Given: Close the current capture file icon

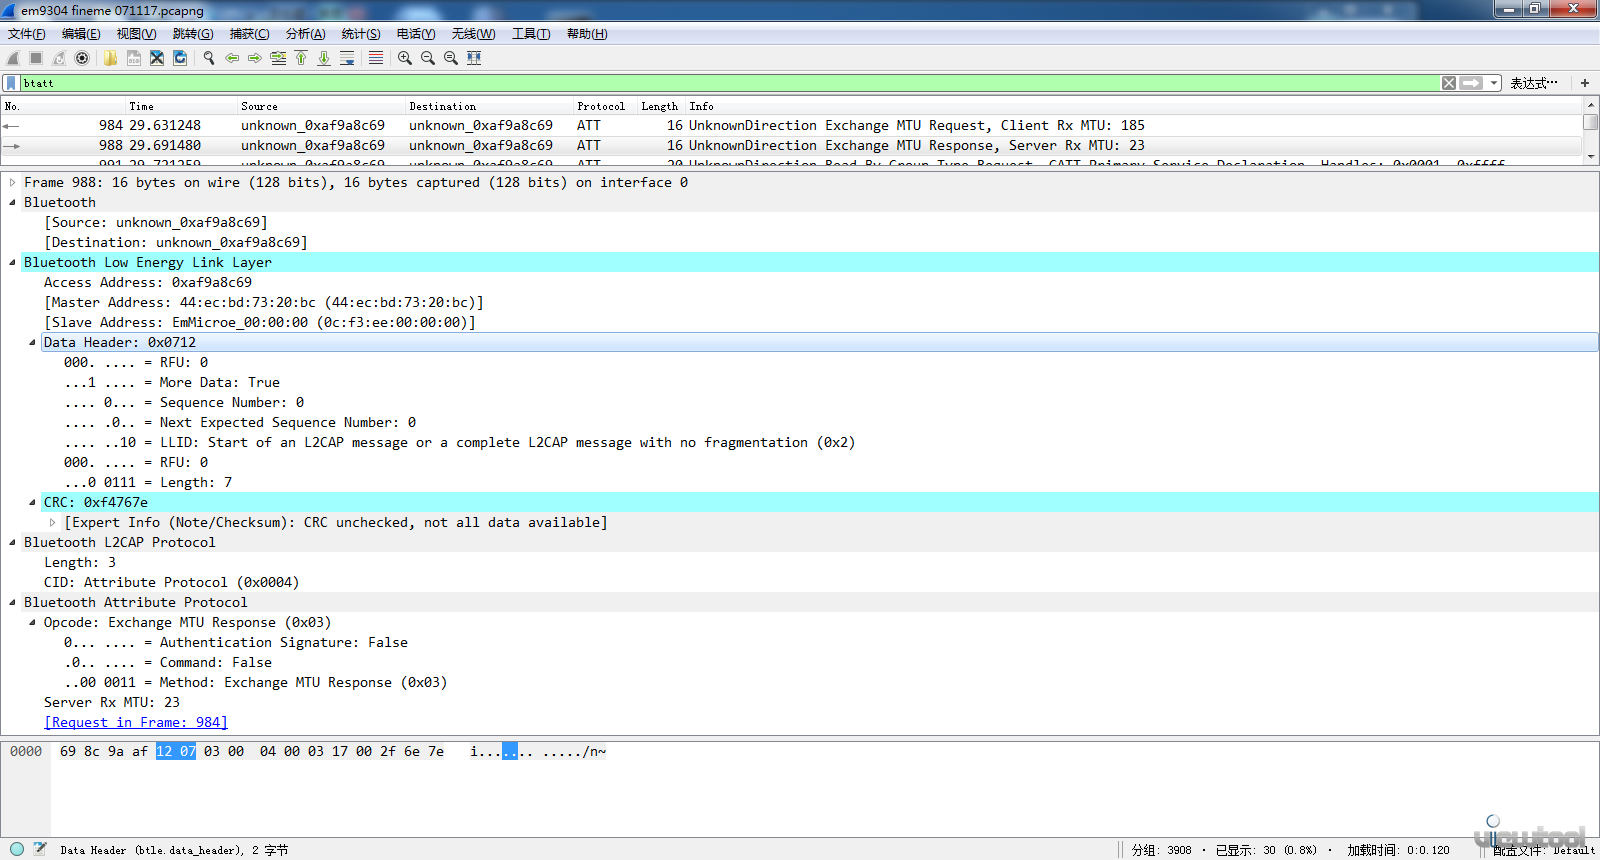Looking at the screenshot, I should pos(157,58).
